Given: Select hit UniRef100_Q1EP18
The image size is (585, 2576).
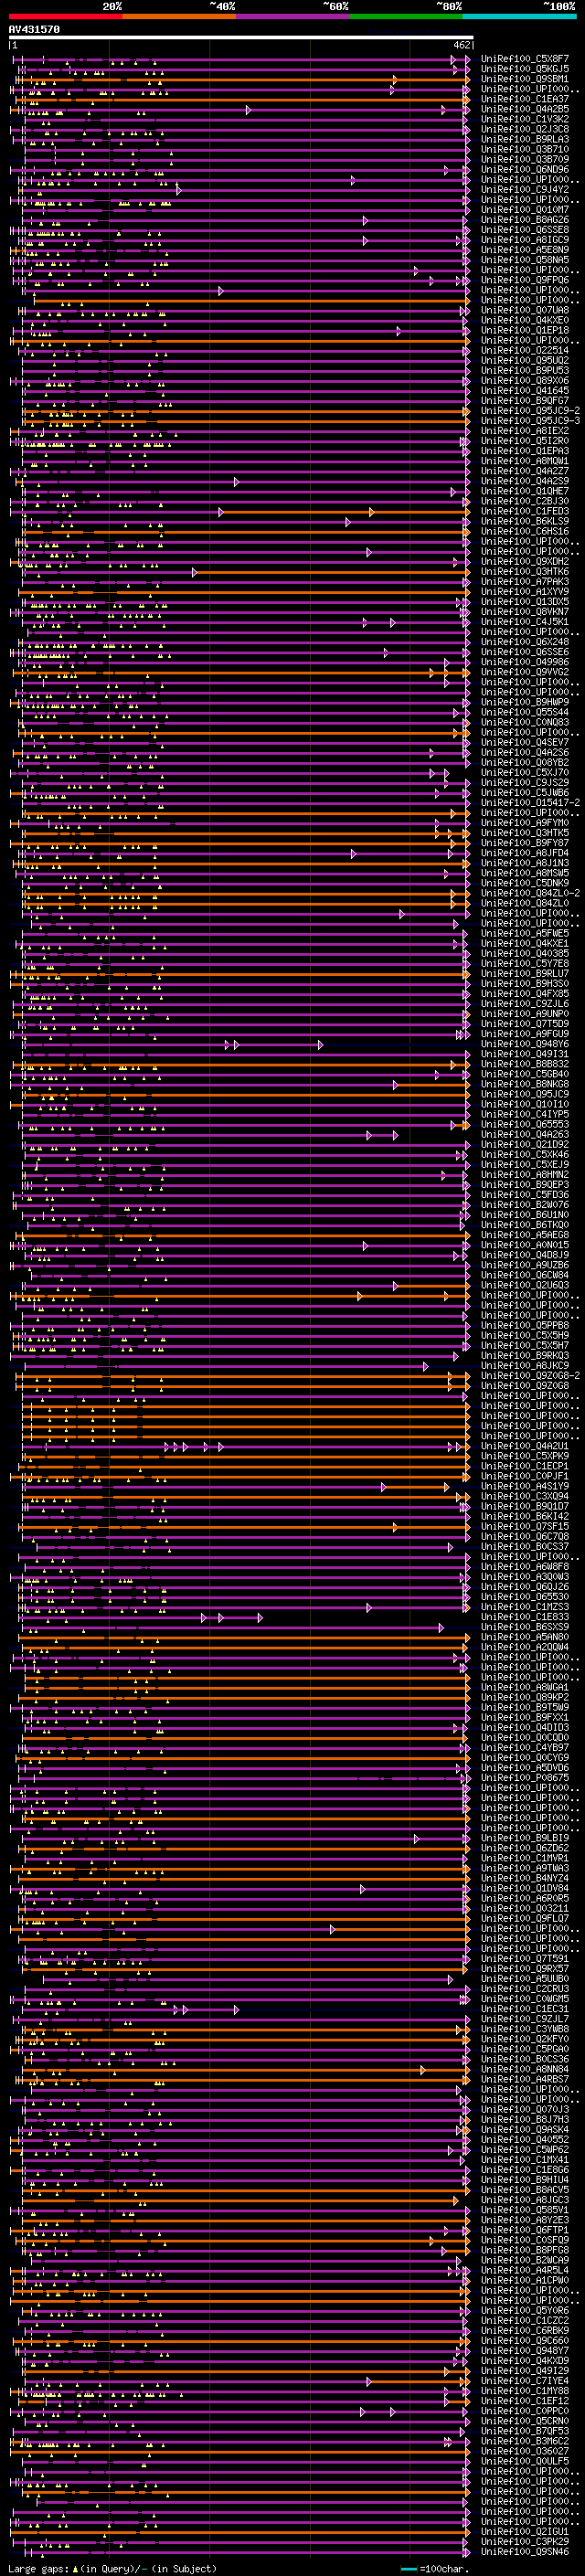Looking at the screenshot, I should [x=525, y=330].
